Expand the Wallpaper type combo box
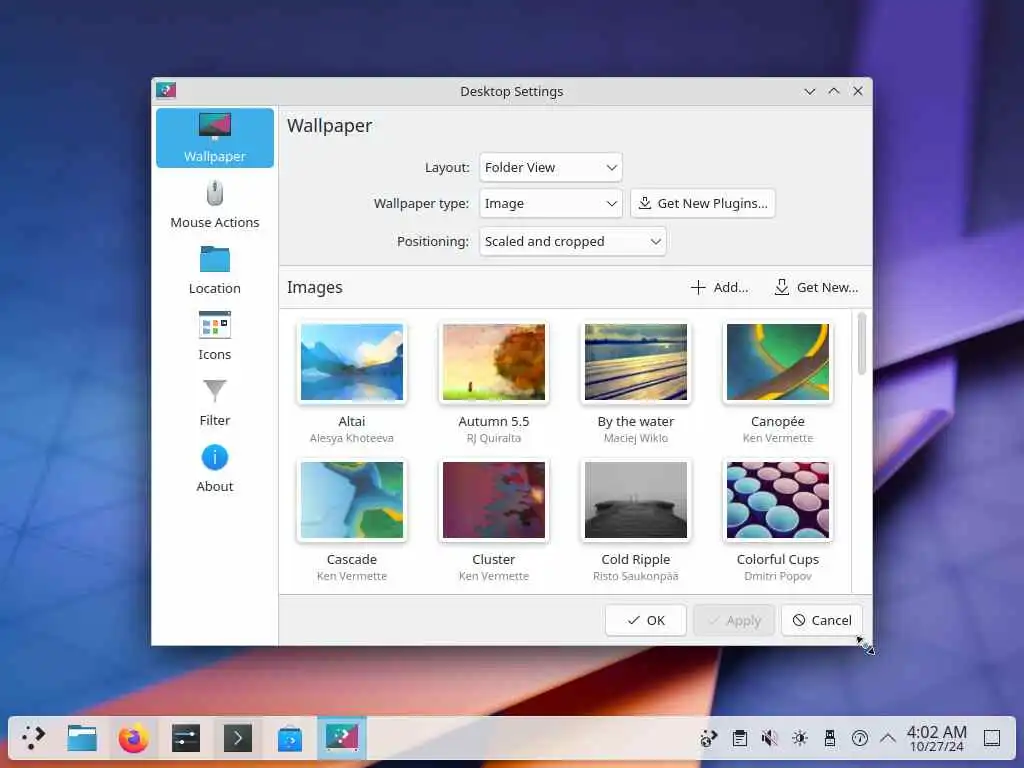This screenshot has width=1024, height=768. coord(550,203)
